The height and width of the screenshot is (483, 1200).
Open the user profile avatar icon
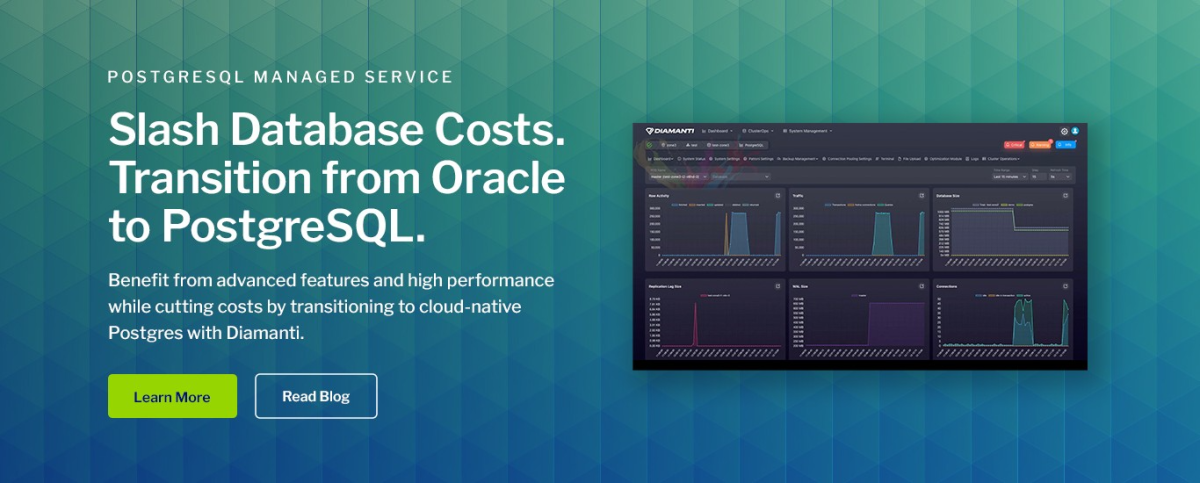1075,131
